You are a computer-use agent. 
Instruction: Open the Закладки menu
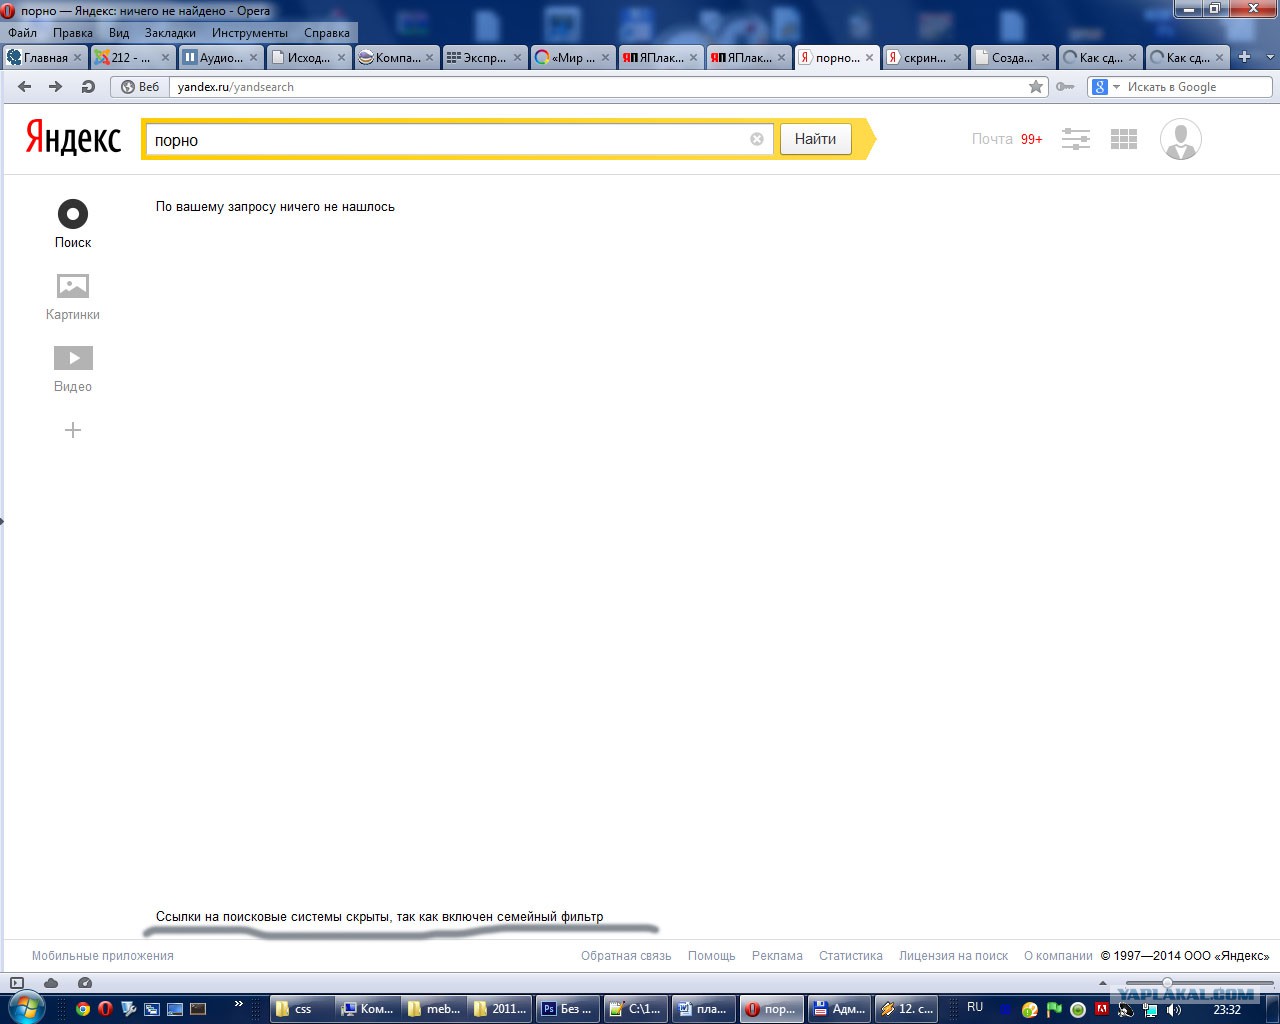170,33
